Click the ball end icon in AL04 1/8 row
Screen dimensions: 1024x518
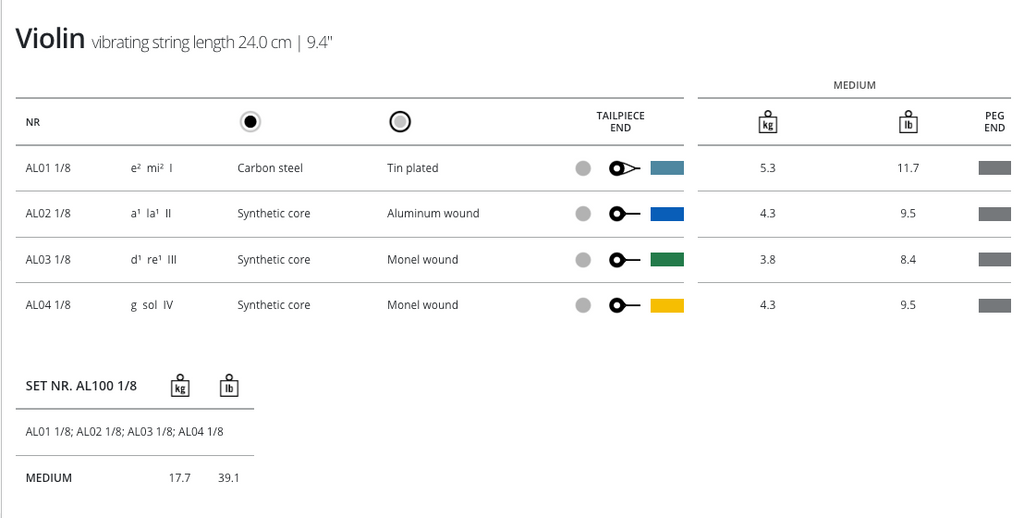pyautogui.click(x=625, y=305)
